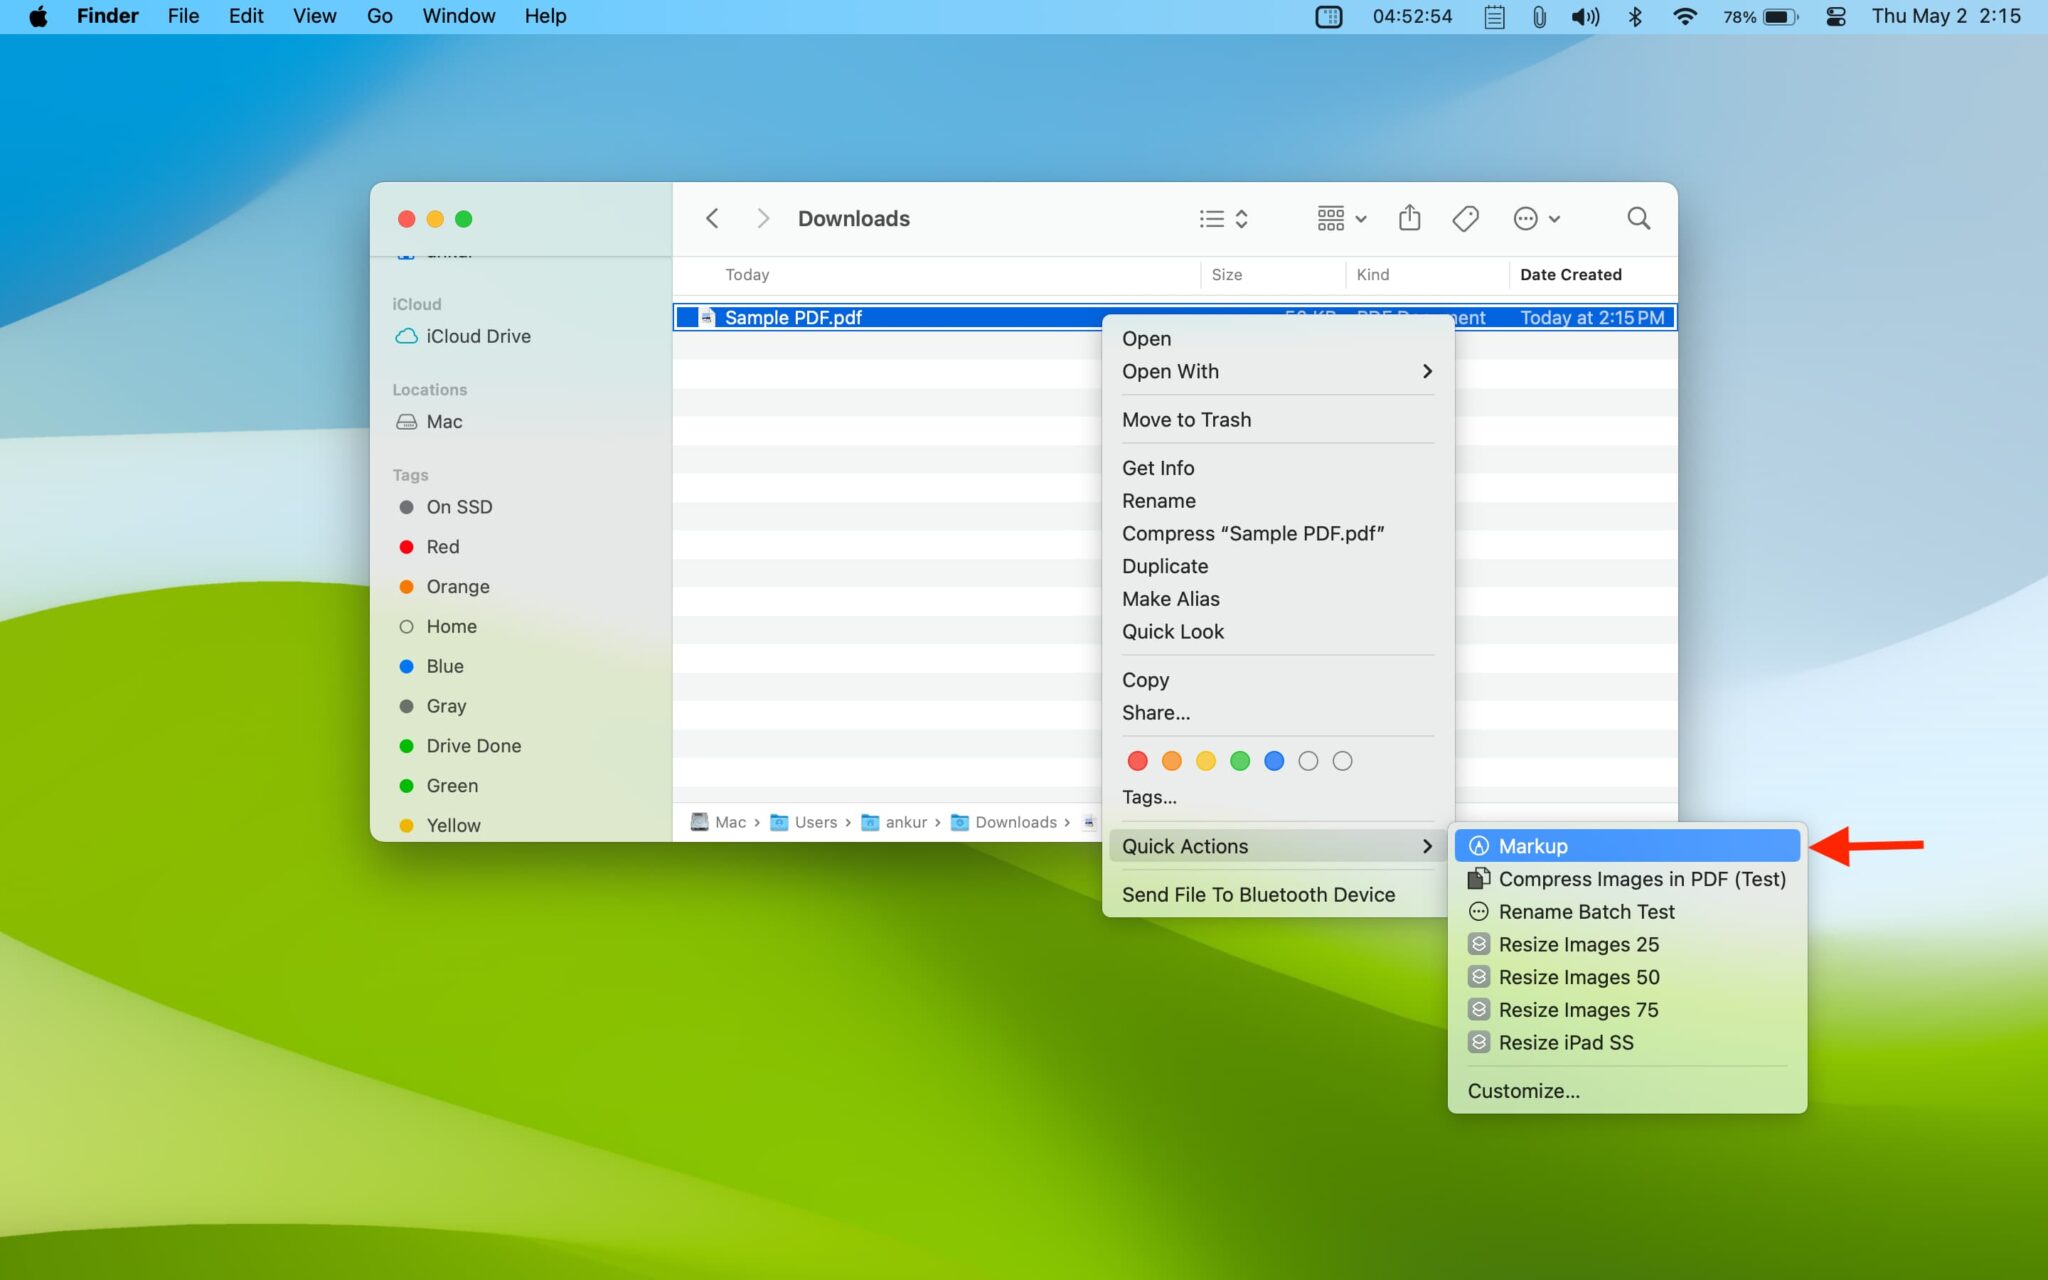Select Rename Batch Test quick action
Viewport: 2048px width, 1280px height.
pyautogui.click(x=1627, y=912)
